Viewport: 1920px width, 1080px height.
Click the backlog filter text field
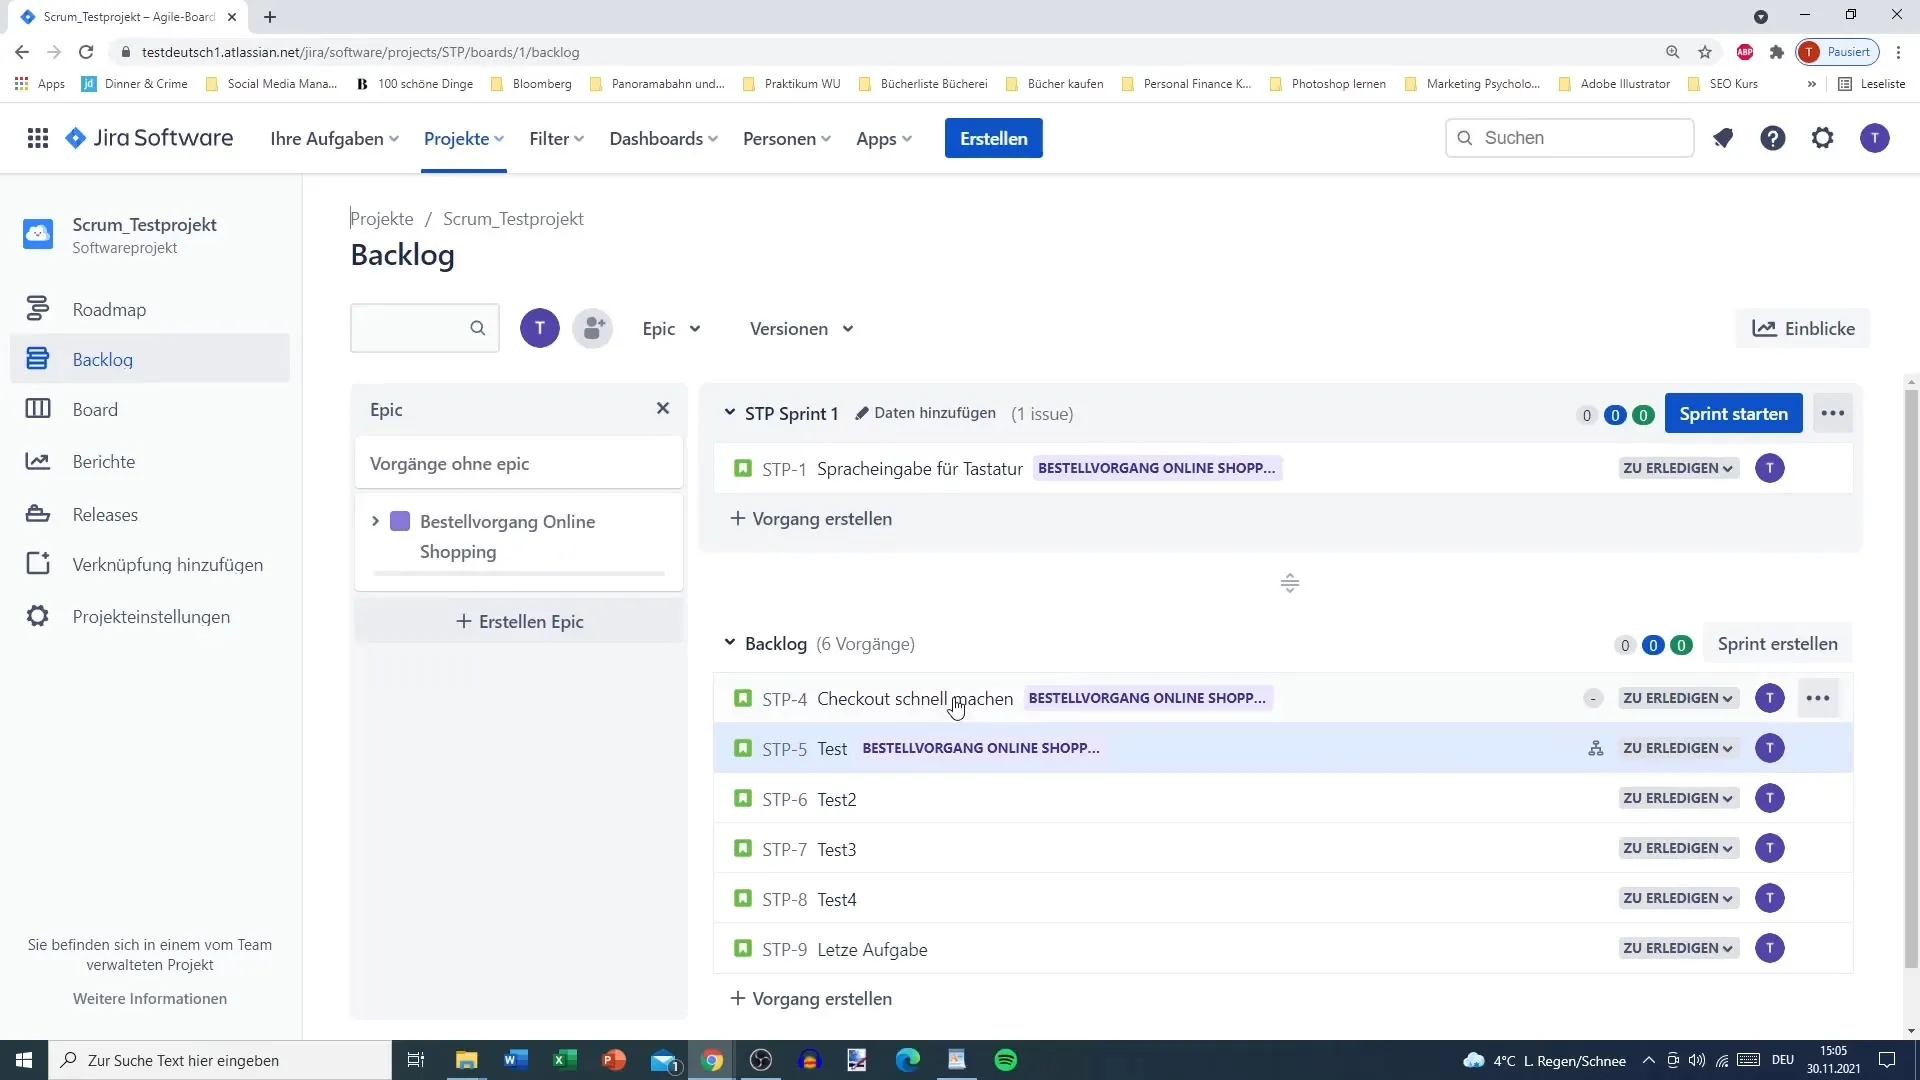point(425,328)
